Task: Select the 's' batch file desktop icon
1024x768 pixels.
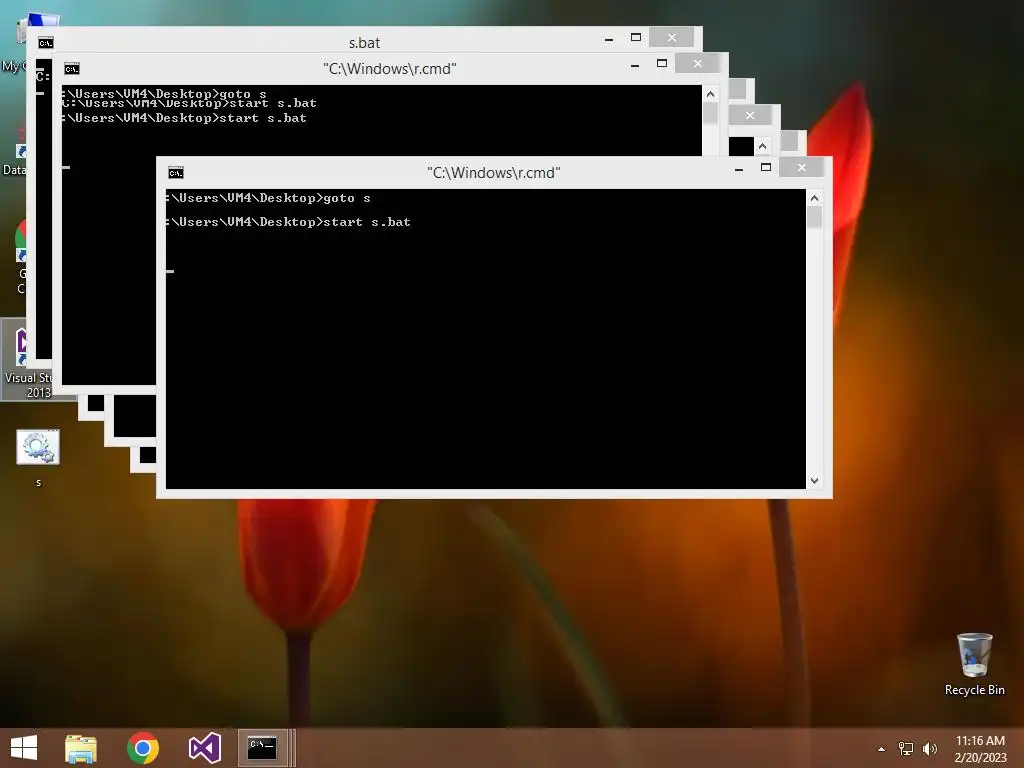Action: [x=38, y=458]
